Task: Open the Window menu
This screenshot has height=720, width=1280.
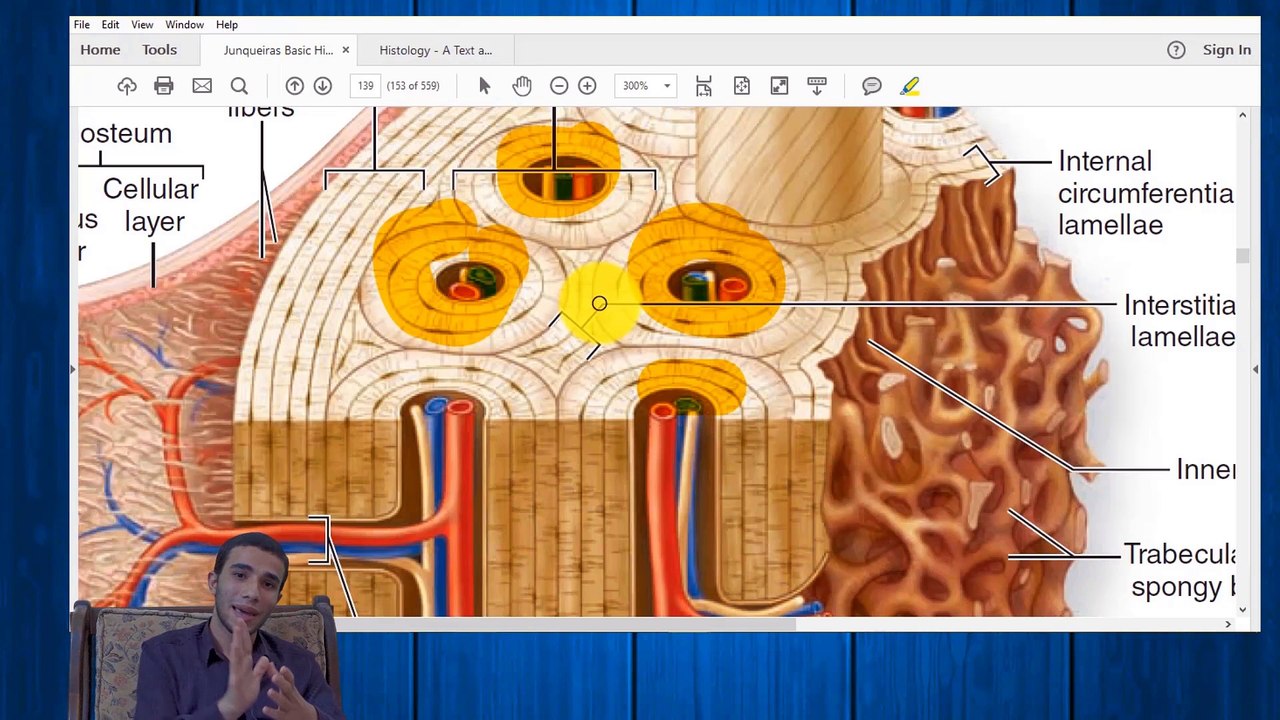Action: pos(184,25)
